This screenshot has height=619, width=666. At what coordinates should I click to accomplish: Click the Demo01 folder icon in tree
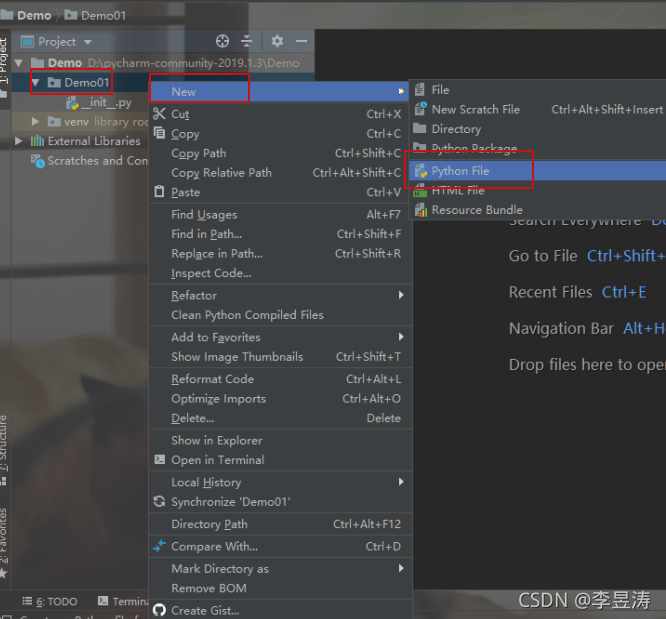54,82
